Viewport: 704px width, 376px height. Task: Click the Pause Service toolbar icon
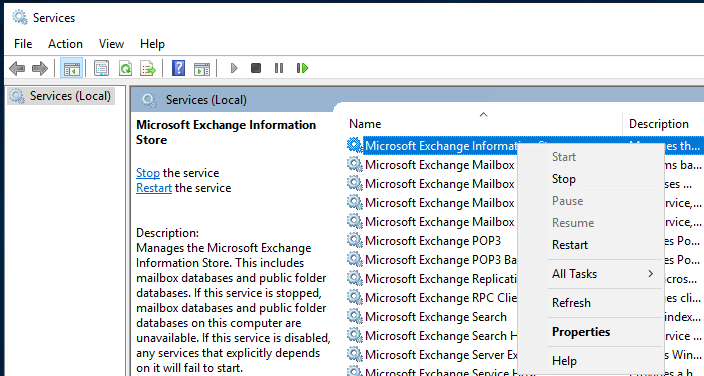tap(279, 68)
